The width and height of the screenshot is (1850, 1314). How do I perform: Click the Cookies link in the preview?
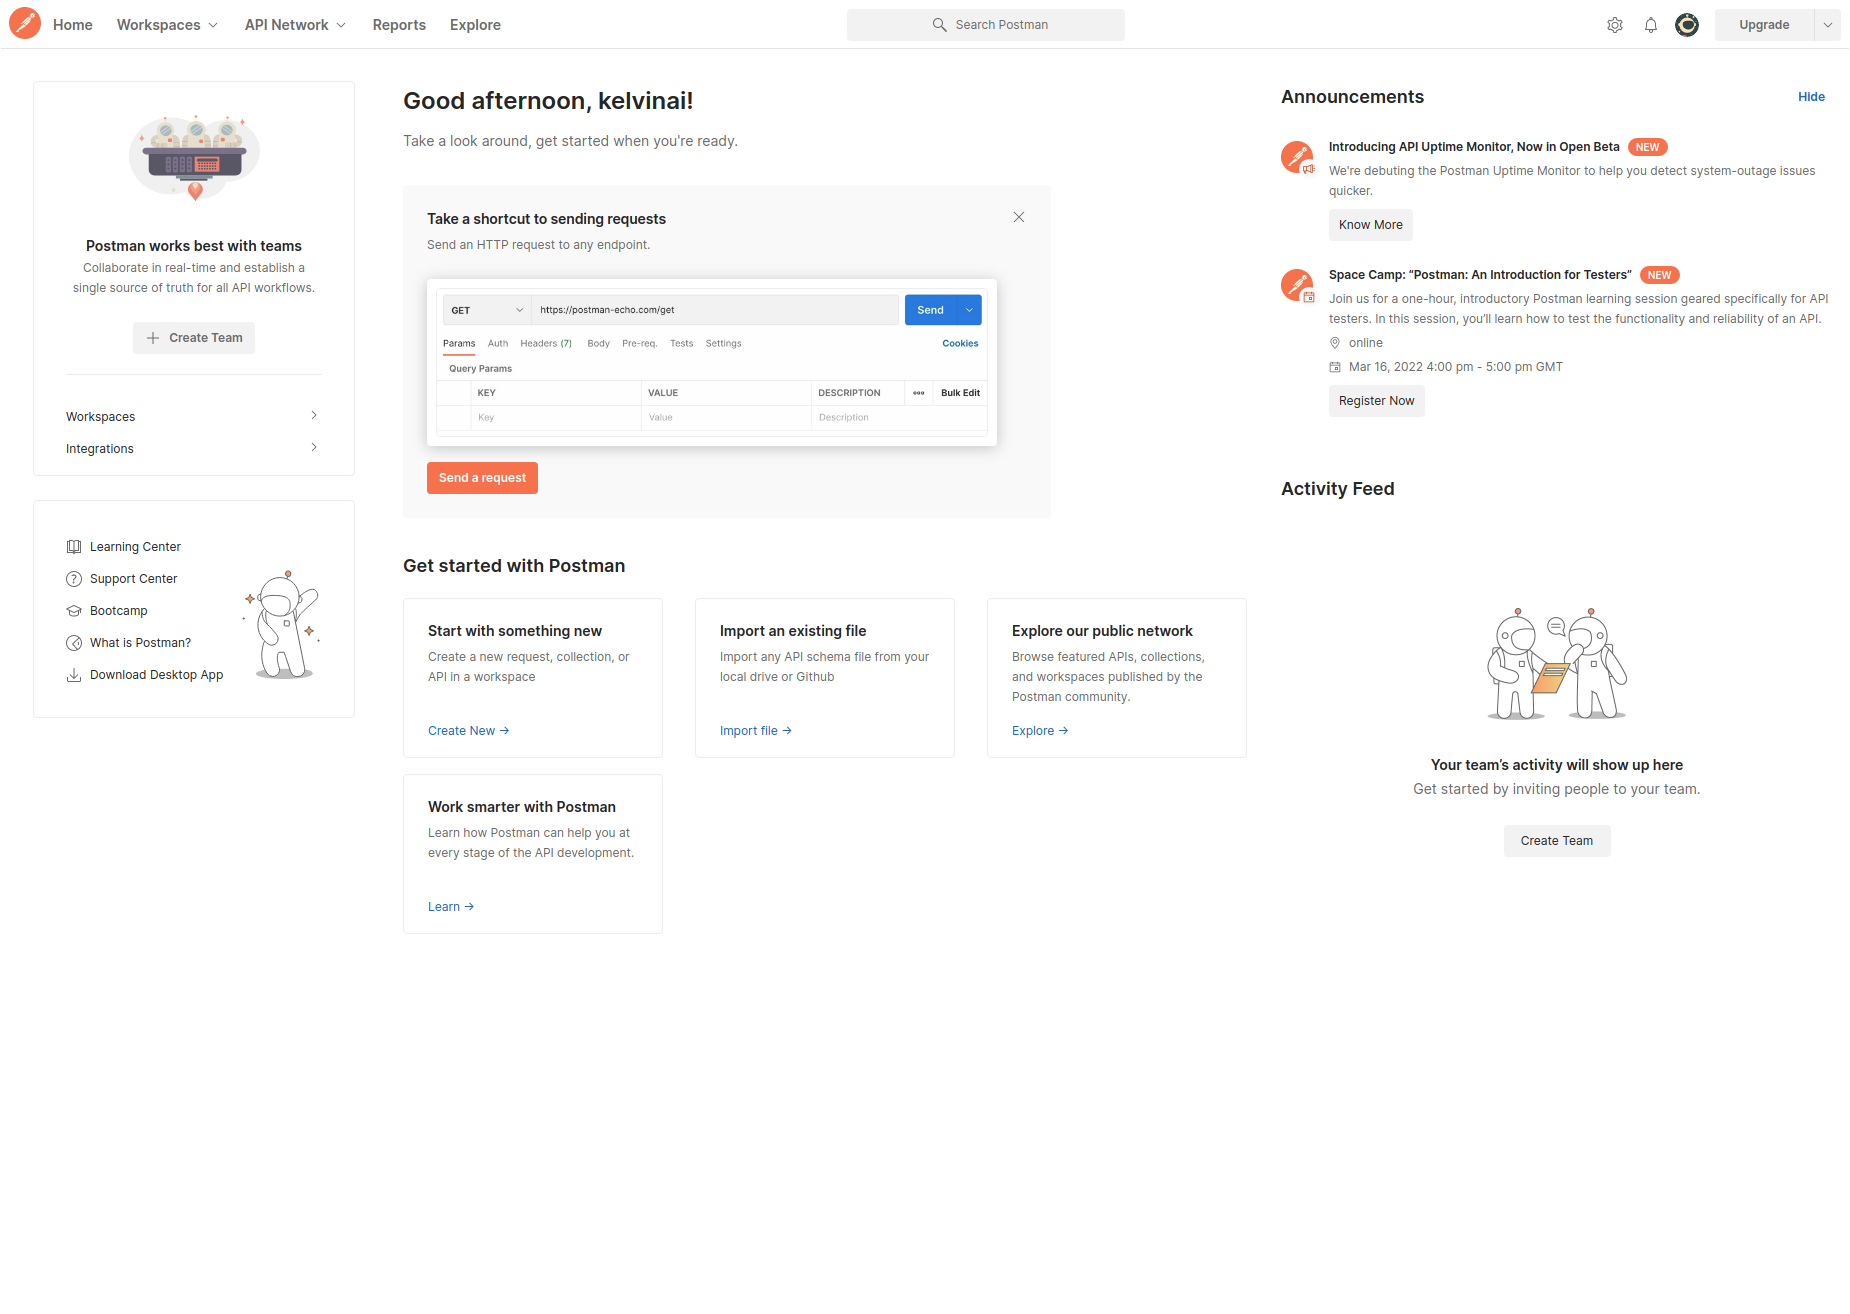click(960, 343)
